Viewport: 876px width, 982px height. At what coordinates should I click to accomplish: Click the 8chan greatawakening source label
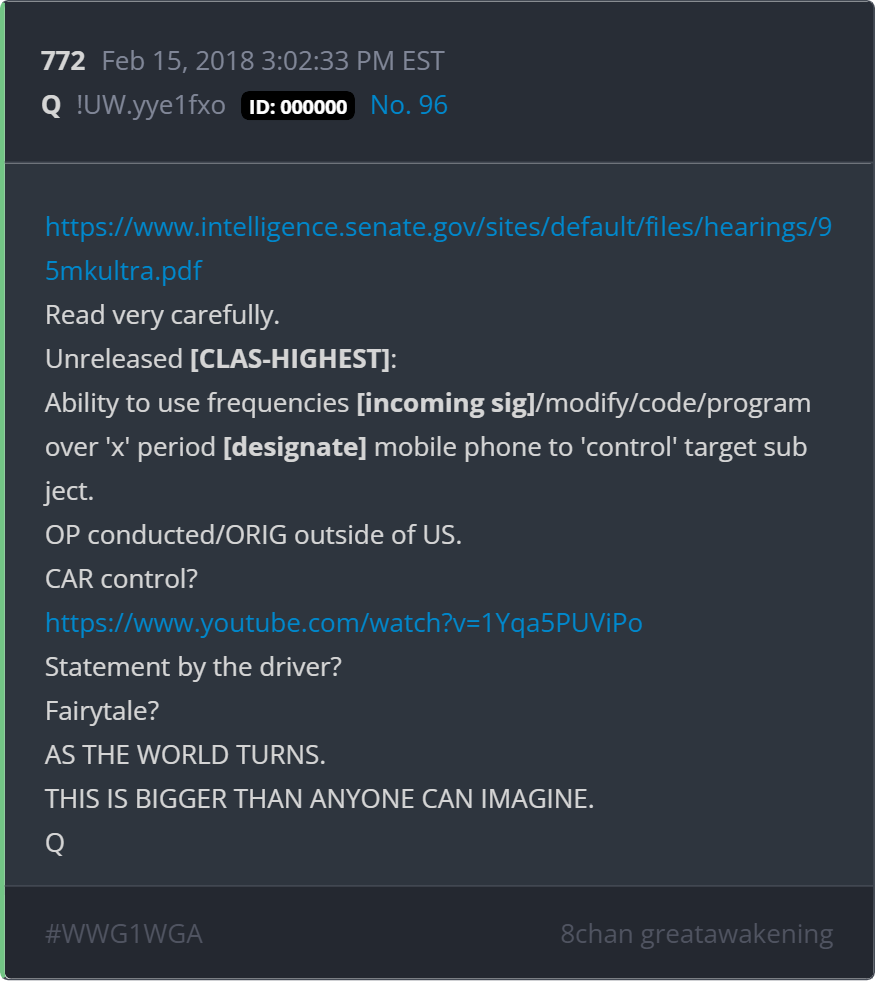tap(697, 934)
